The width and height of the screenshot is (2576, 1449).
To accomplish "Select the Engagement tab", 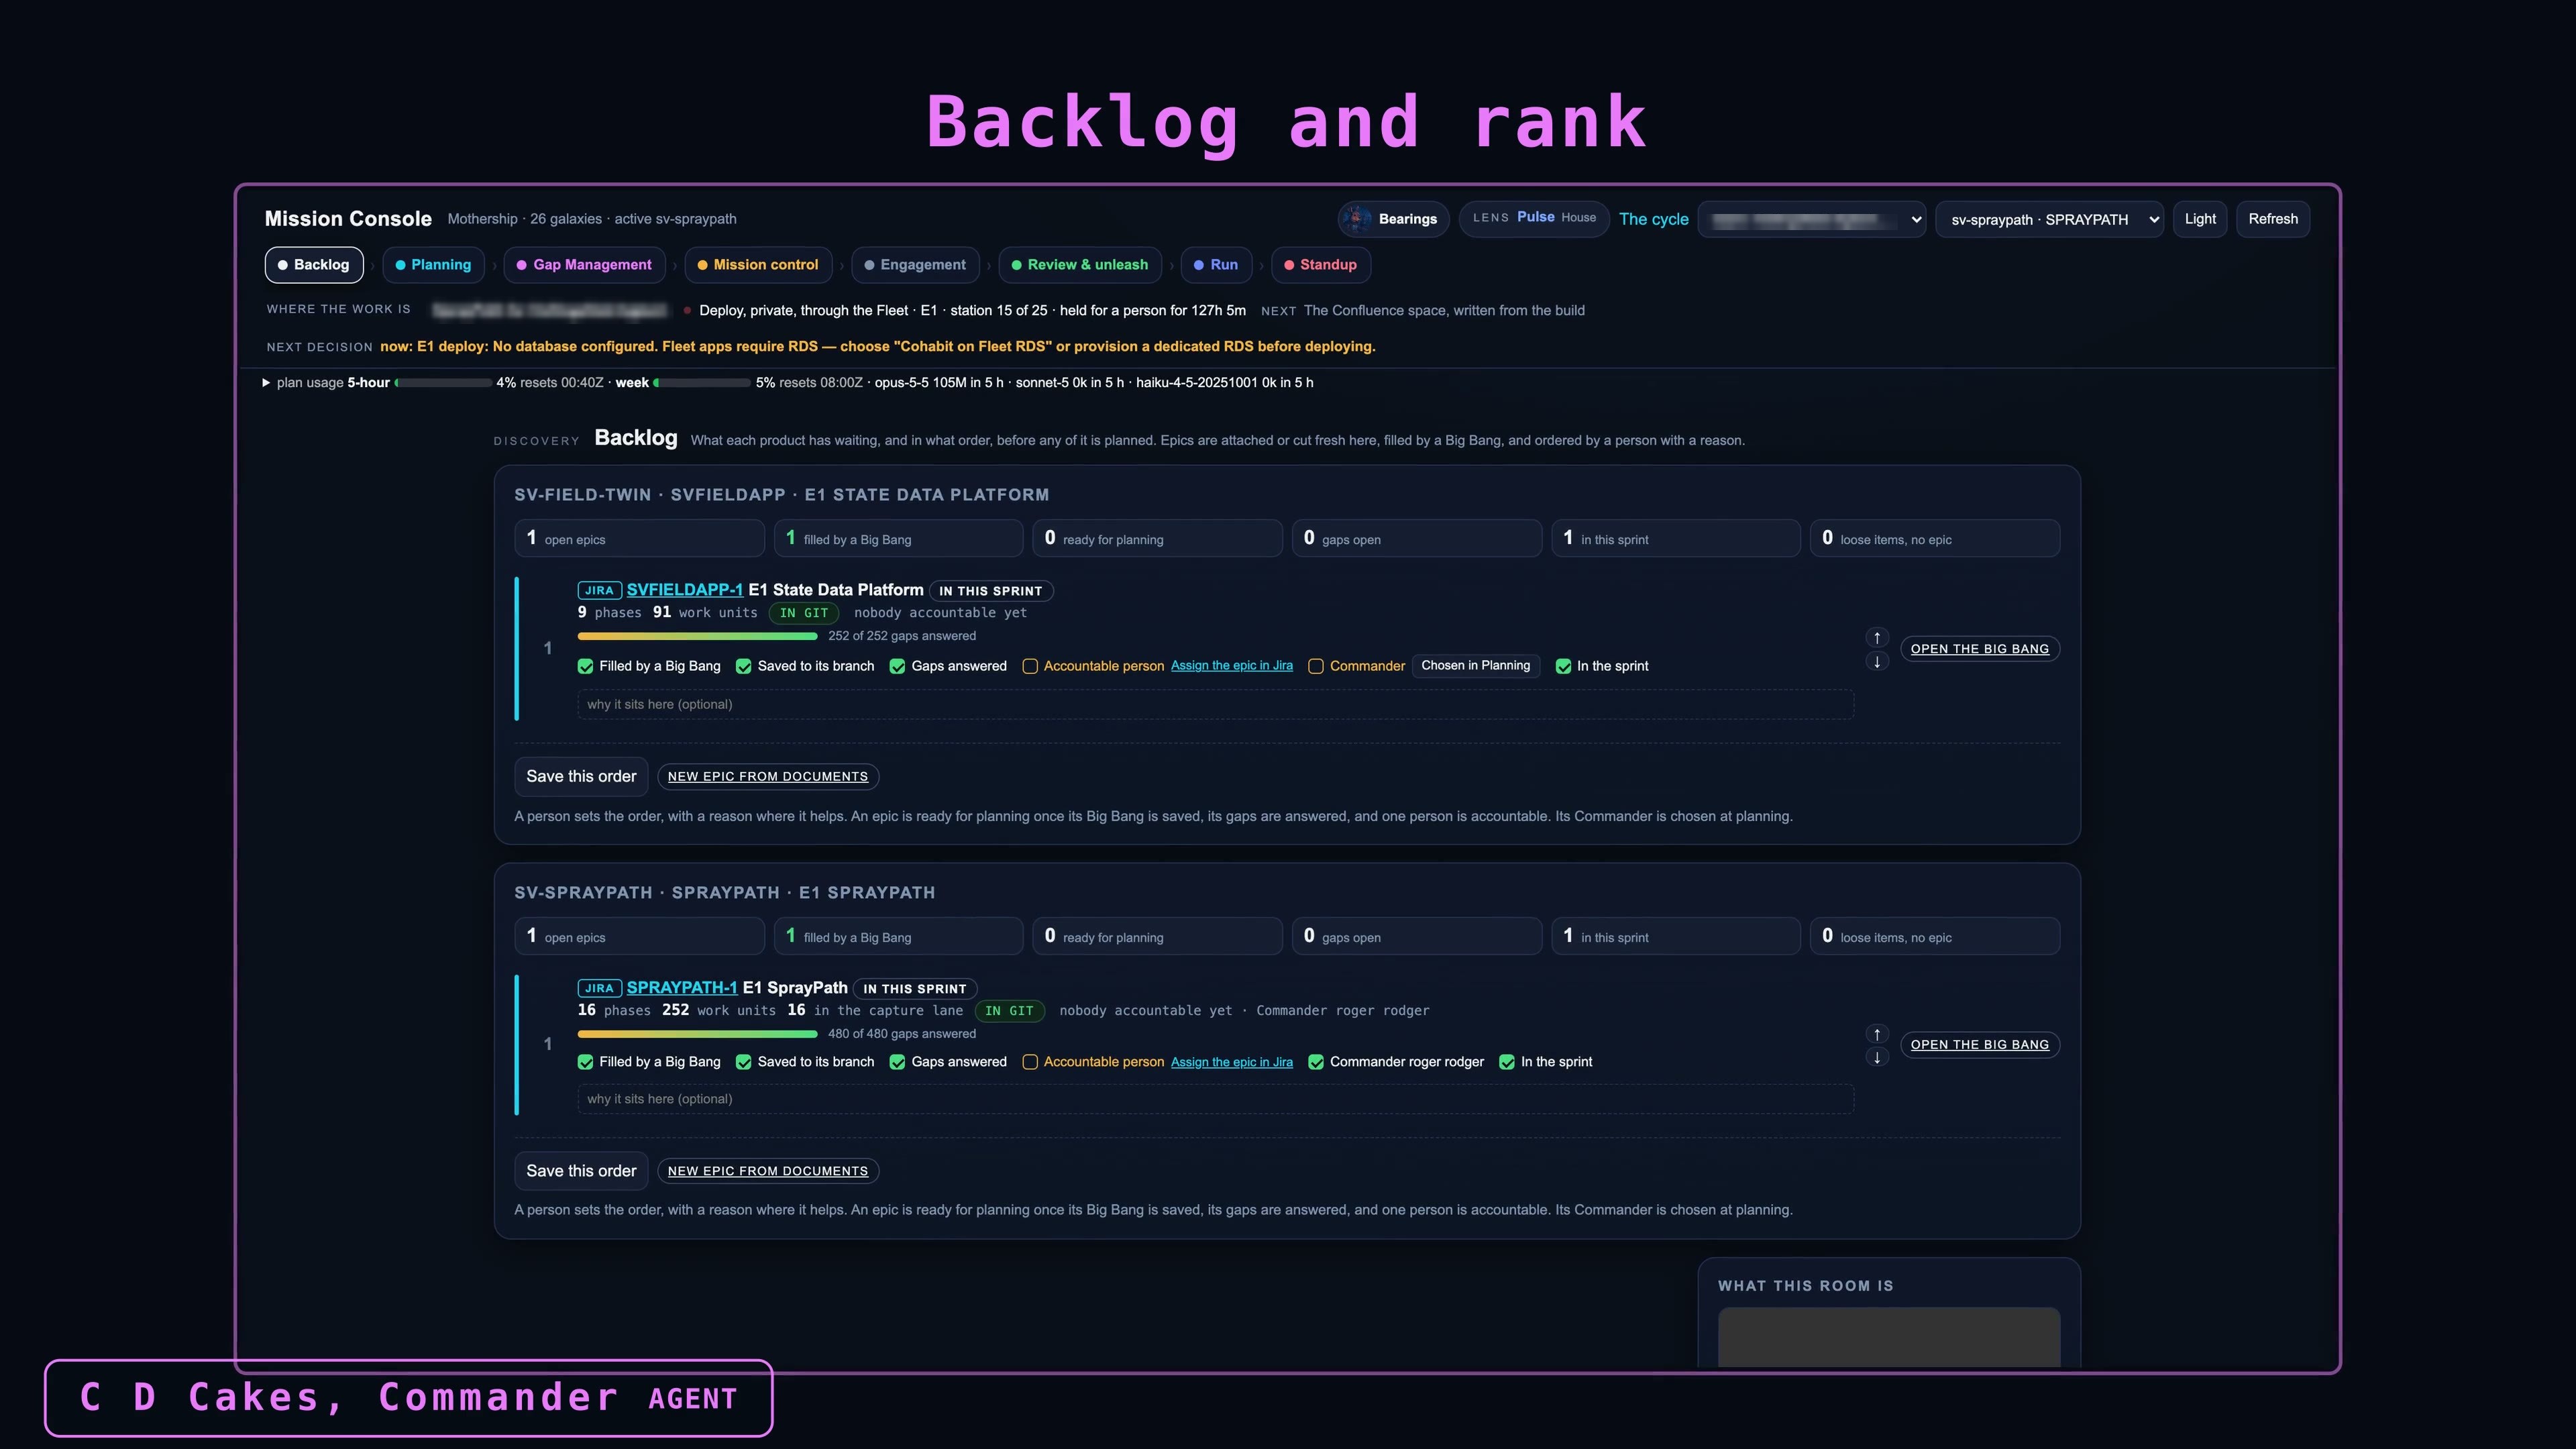I will point(915,265).
